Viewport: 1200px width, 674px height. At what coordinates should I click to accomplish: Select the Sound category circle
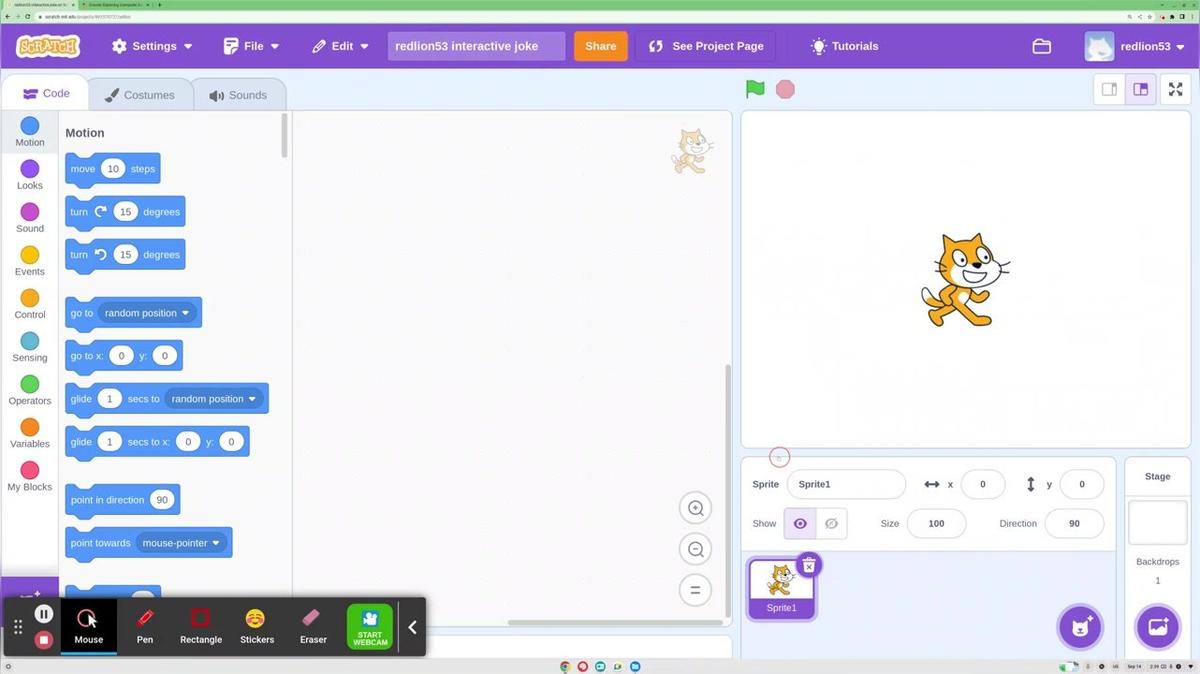30,211
